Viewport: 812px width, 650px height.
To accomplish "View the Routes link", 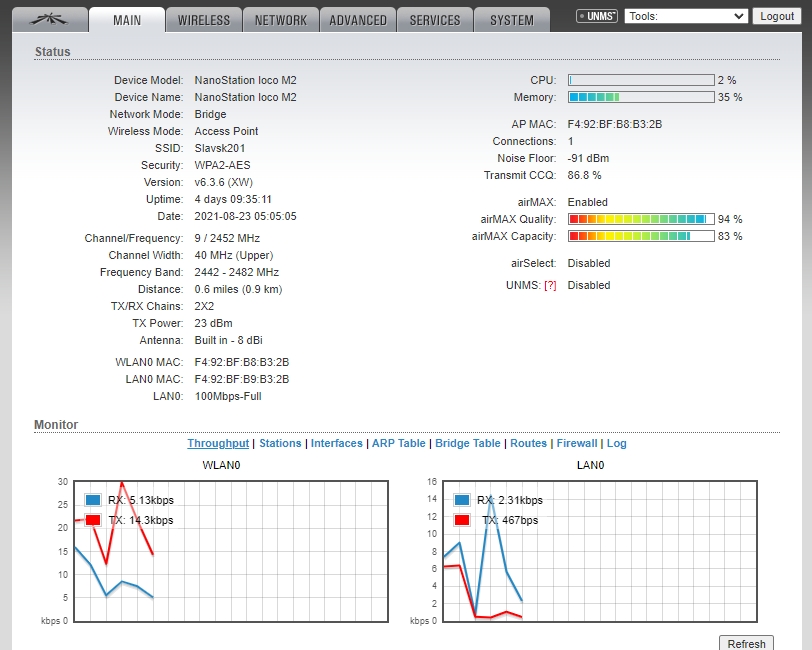I will coord(528,443).
